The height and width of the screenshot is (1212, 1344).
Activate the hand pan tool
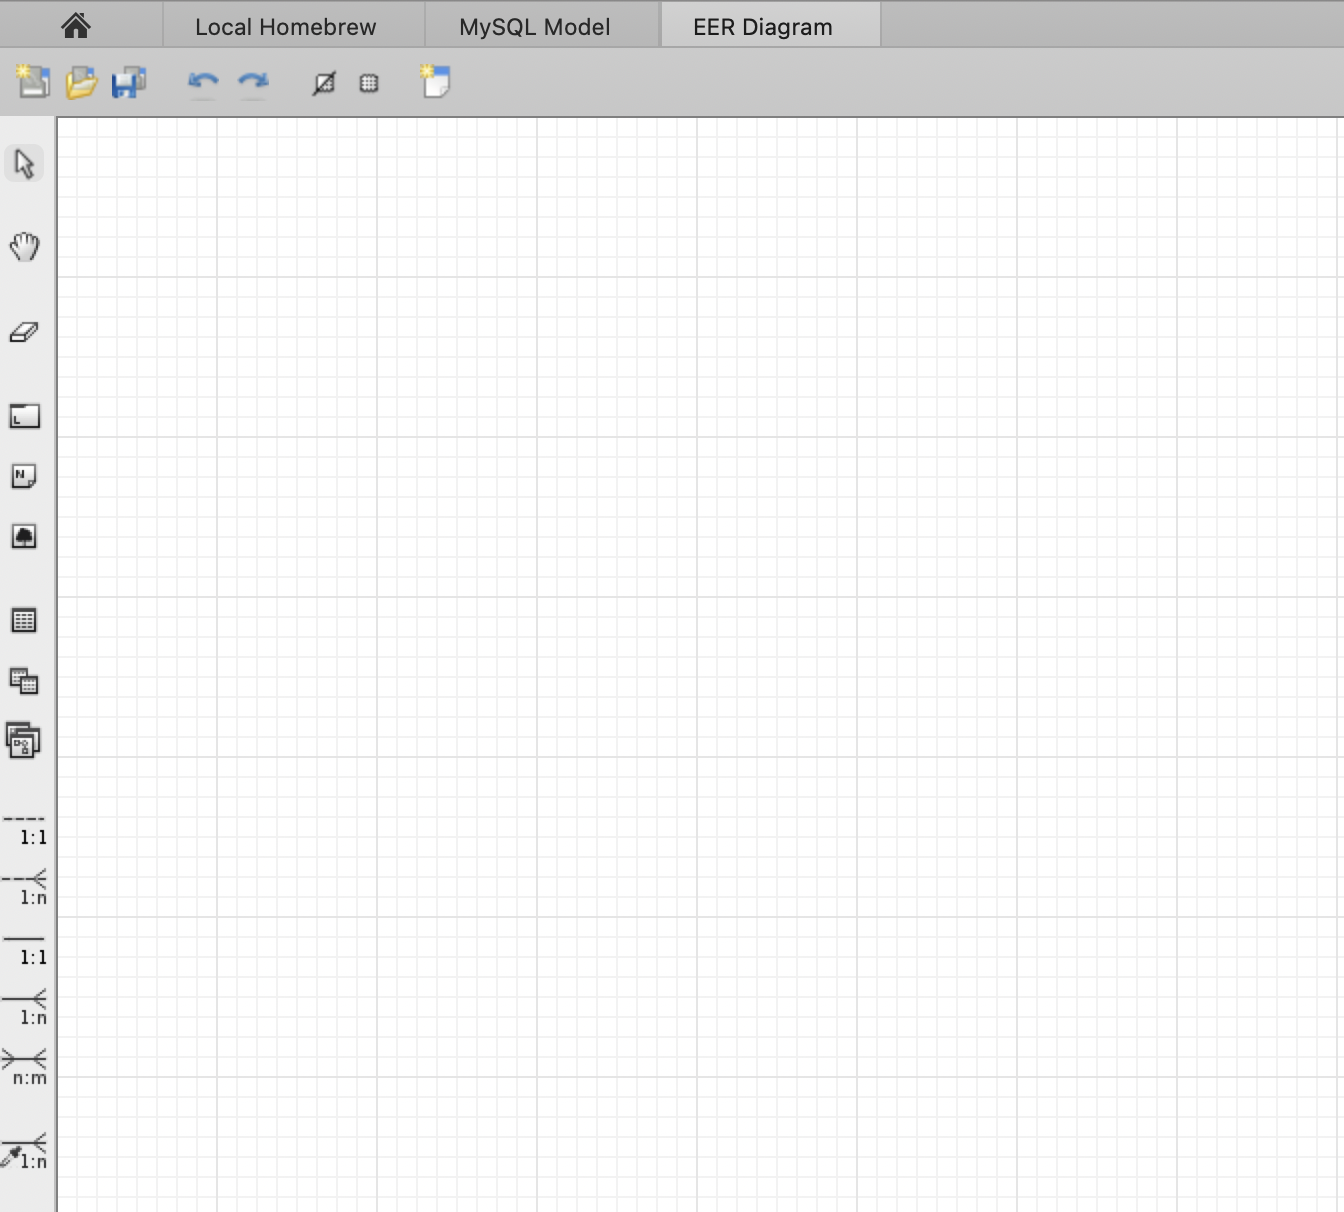pyautogui.click(x=24, y=246)
